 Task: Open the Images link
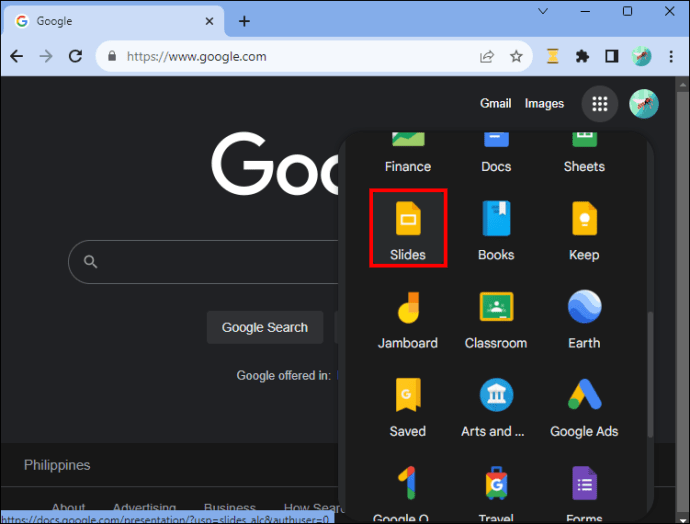pyautogui.click(x=544, y=103)
